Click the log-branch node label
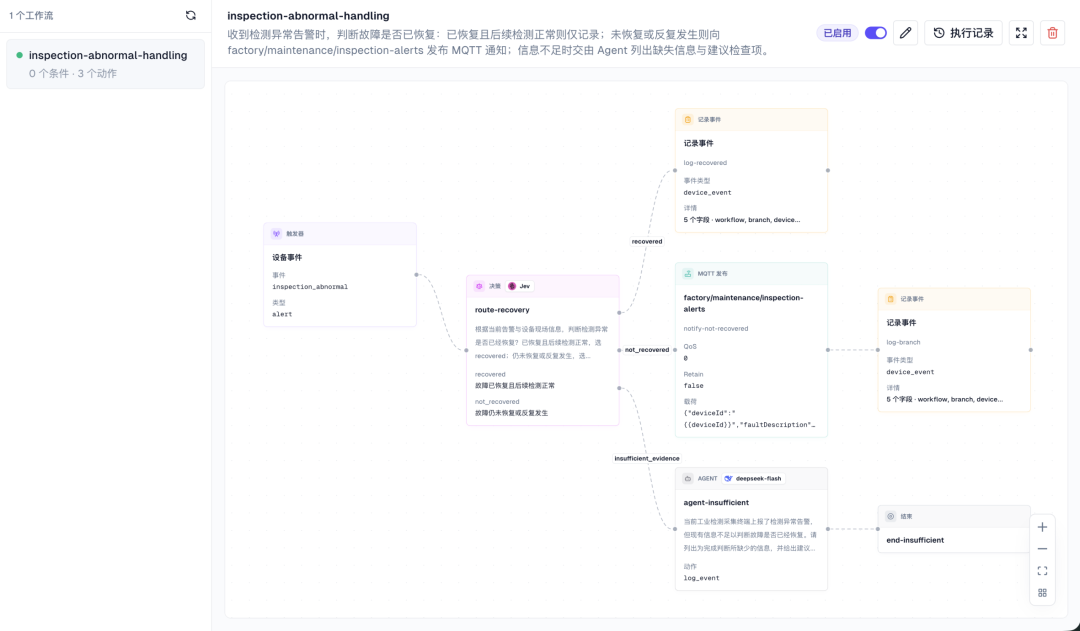Image resolution: width=1080 pixels, height=631 pixels. [x=904, y=342]
